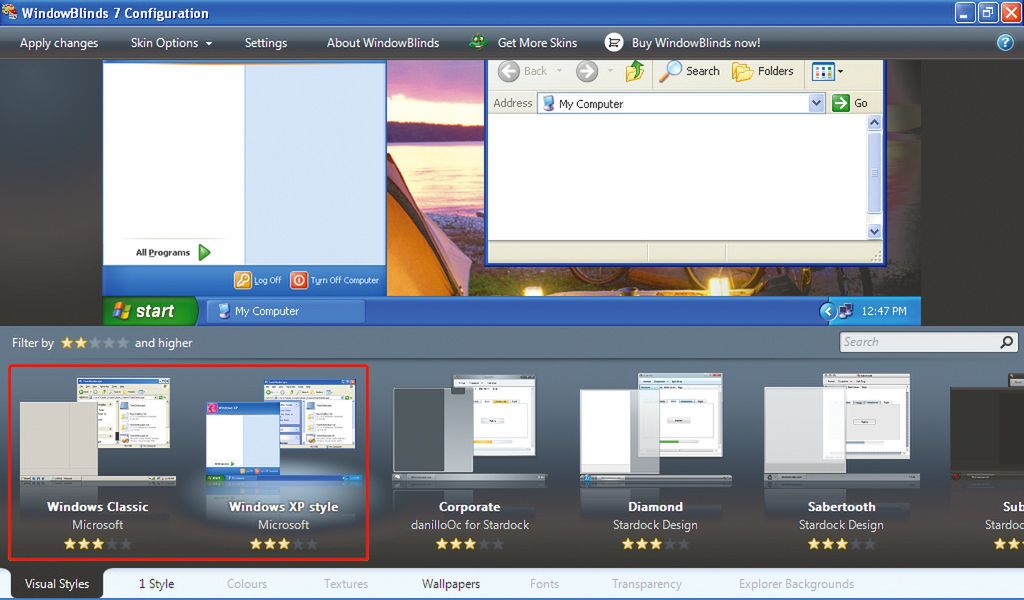Open the Views icon dropdown arrow
The image size is (1024, 600).
coord(840,71)
